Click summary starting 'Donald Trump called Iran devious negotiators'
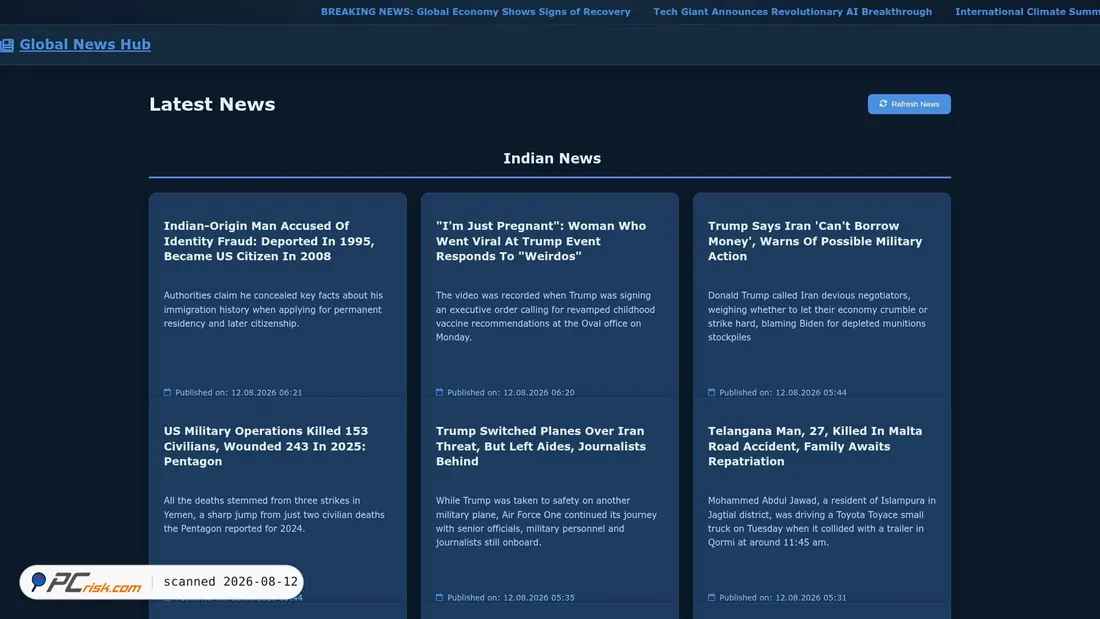The width and height of the screenshot is (1100, 619). 817,317
